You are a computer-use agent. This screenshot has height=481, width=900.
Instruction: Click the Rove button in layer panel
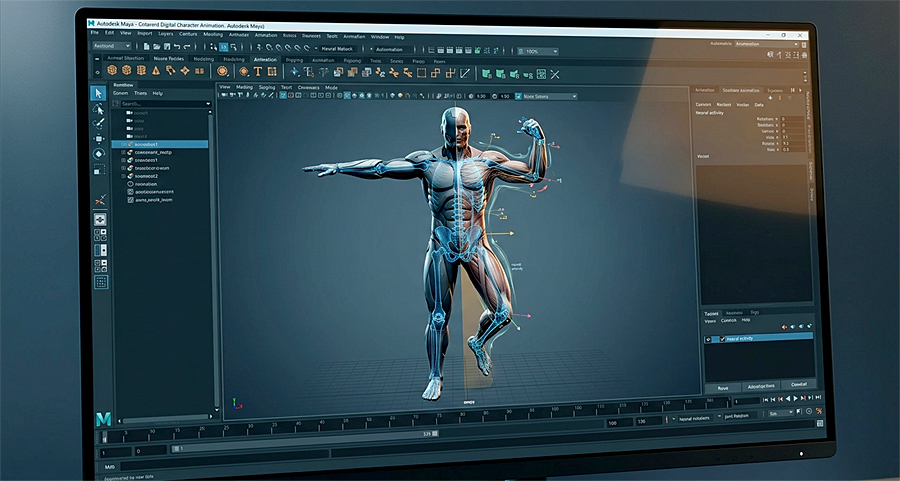tap(723, 388)
